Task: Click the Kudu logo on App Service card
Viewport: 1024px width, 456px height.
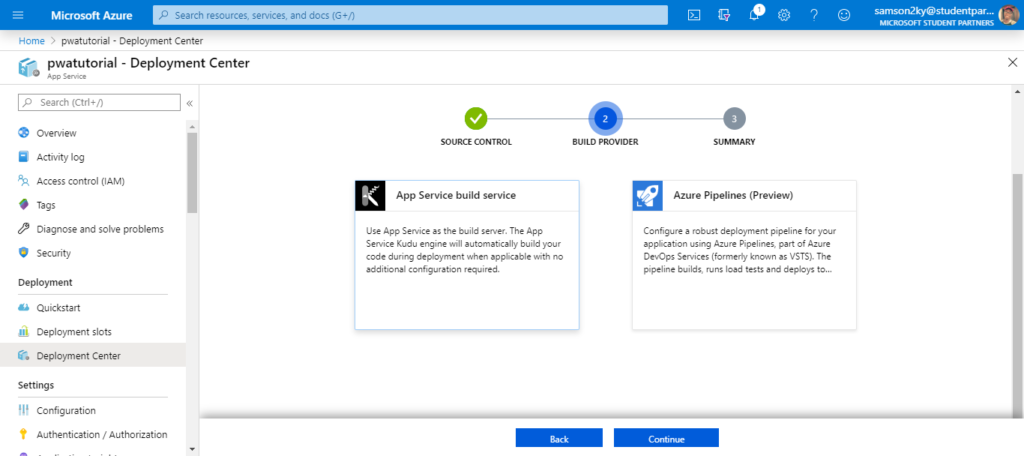Action: 370,195
